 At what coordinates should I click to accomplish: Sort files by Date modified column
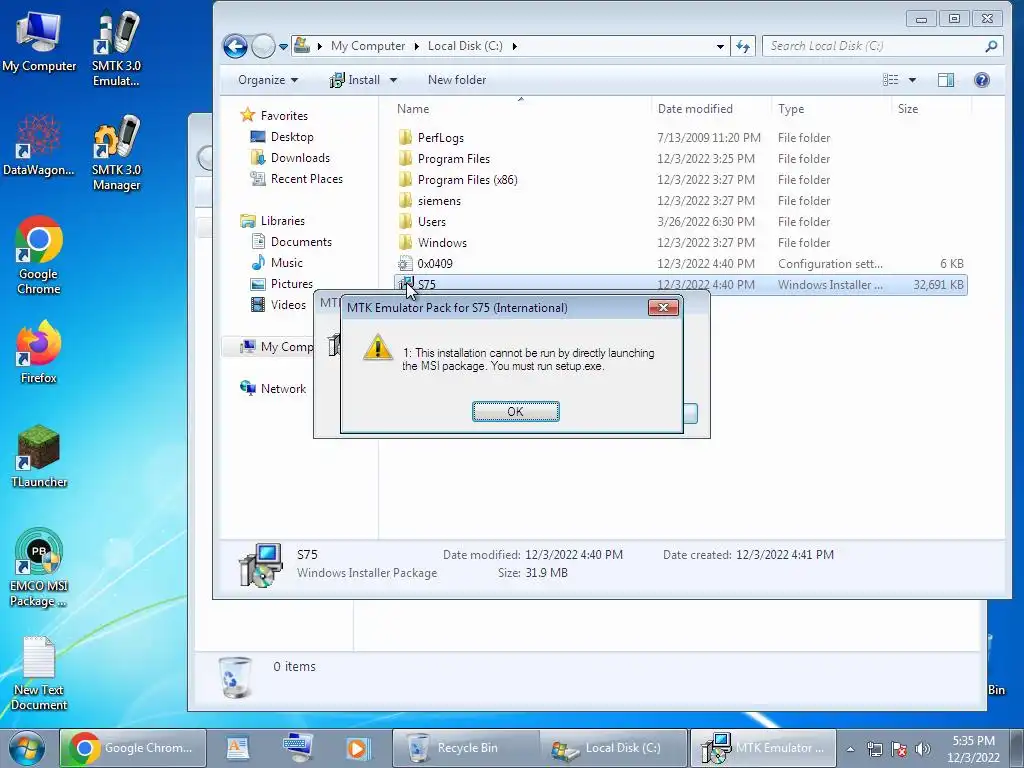coord(695,109)
